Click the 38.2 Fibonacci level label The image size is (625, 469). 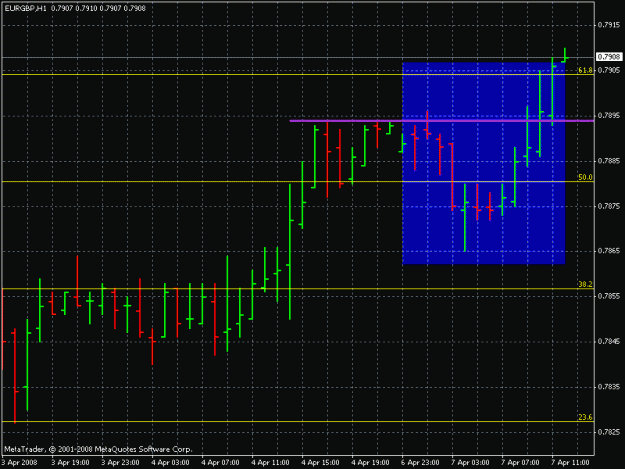tap(585, 284)
